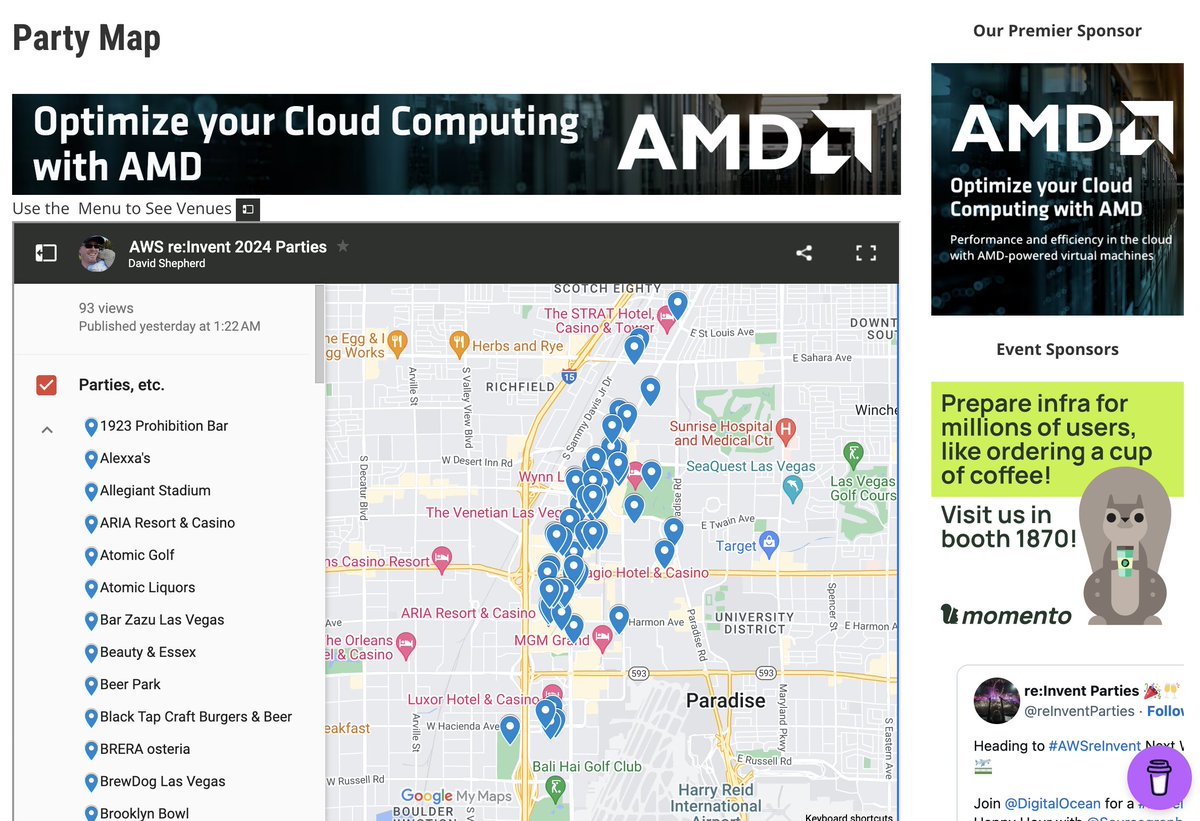Viewport: 1200px width, 821px height.
Task: Click the AMD banner ad above the map
Action: pos(456,144)
